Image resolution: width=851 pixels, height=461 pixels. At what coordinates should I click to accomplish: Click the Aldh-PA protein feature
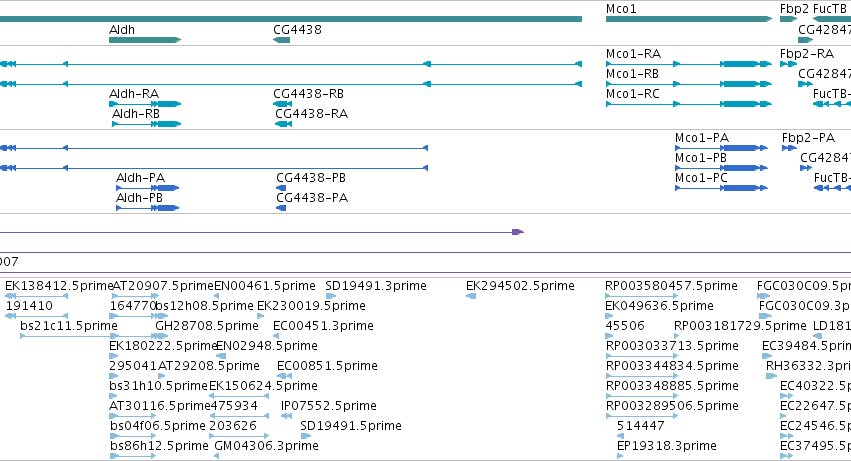[x=148, y=188]
